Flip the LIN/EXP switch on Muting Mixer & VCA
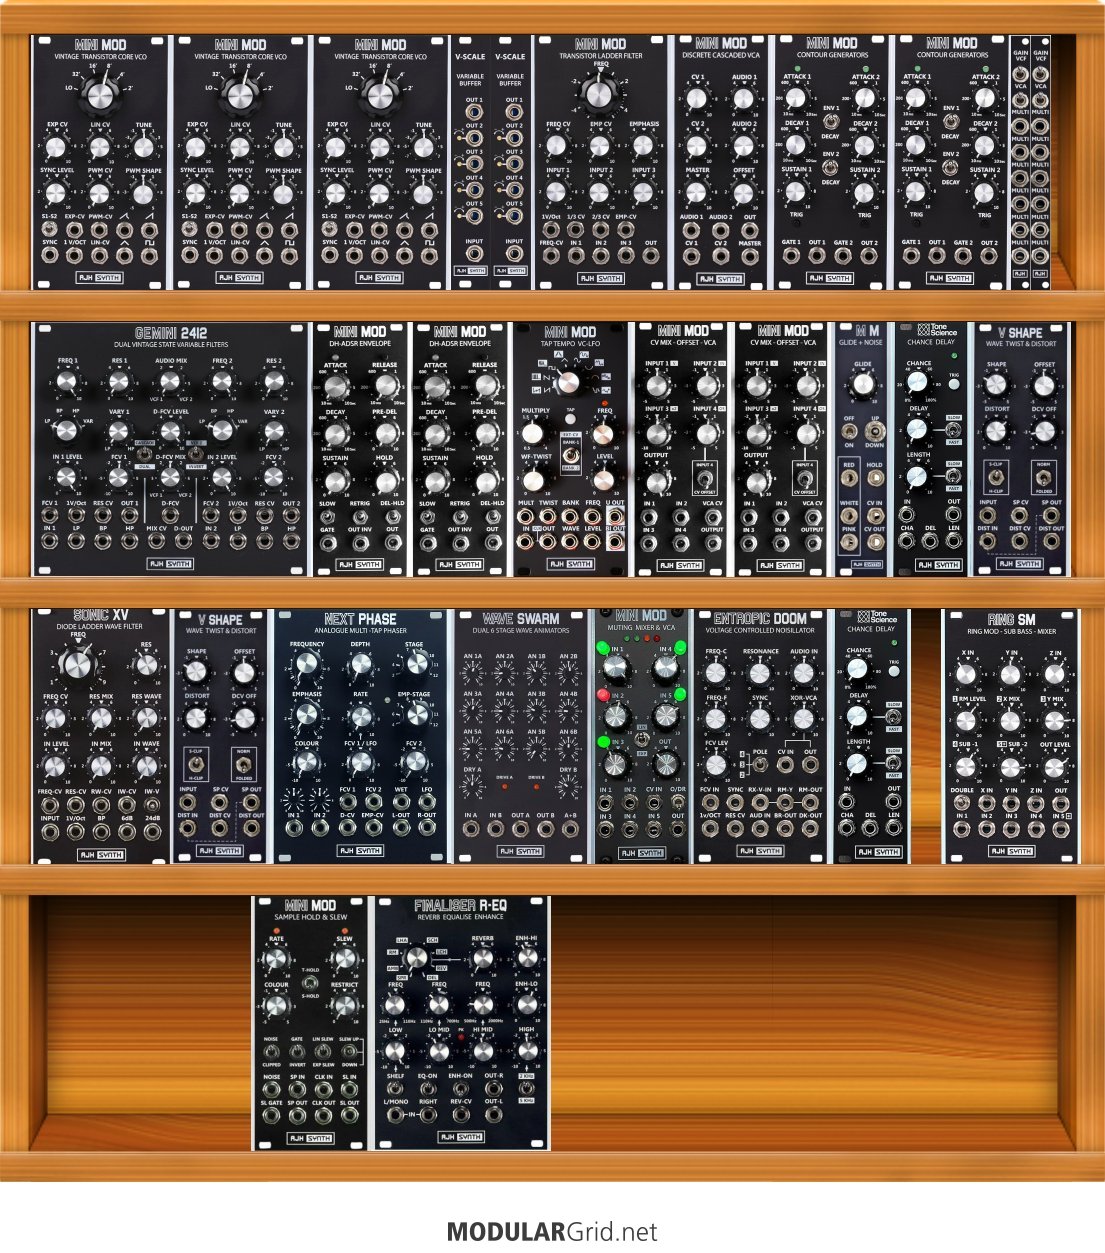Screen dimensions: 1105x1253 click(640, 739)
